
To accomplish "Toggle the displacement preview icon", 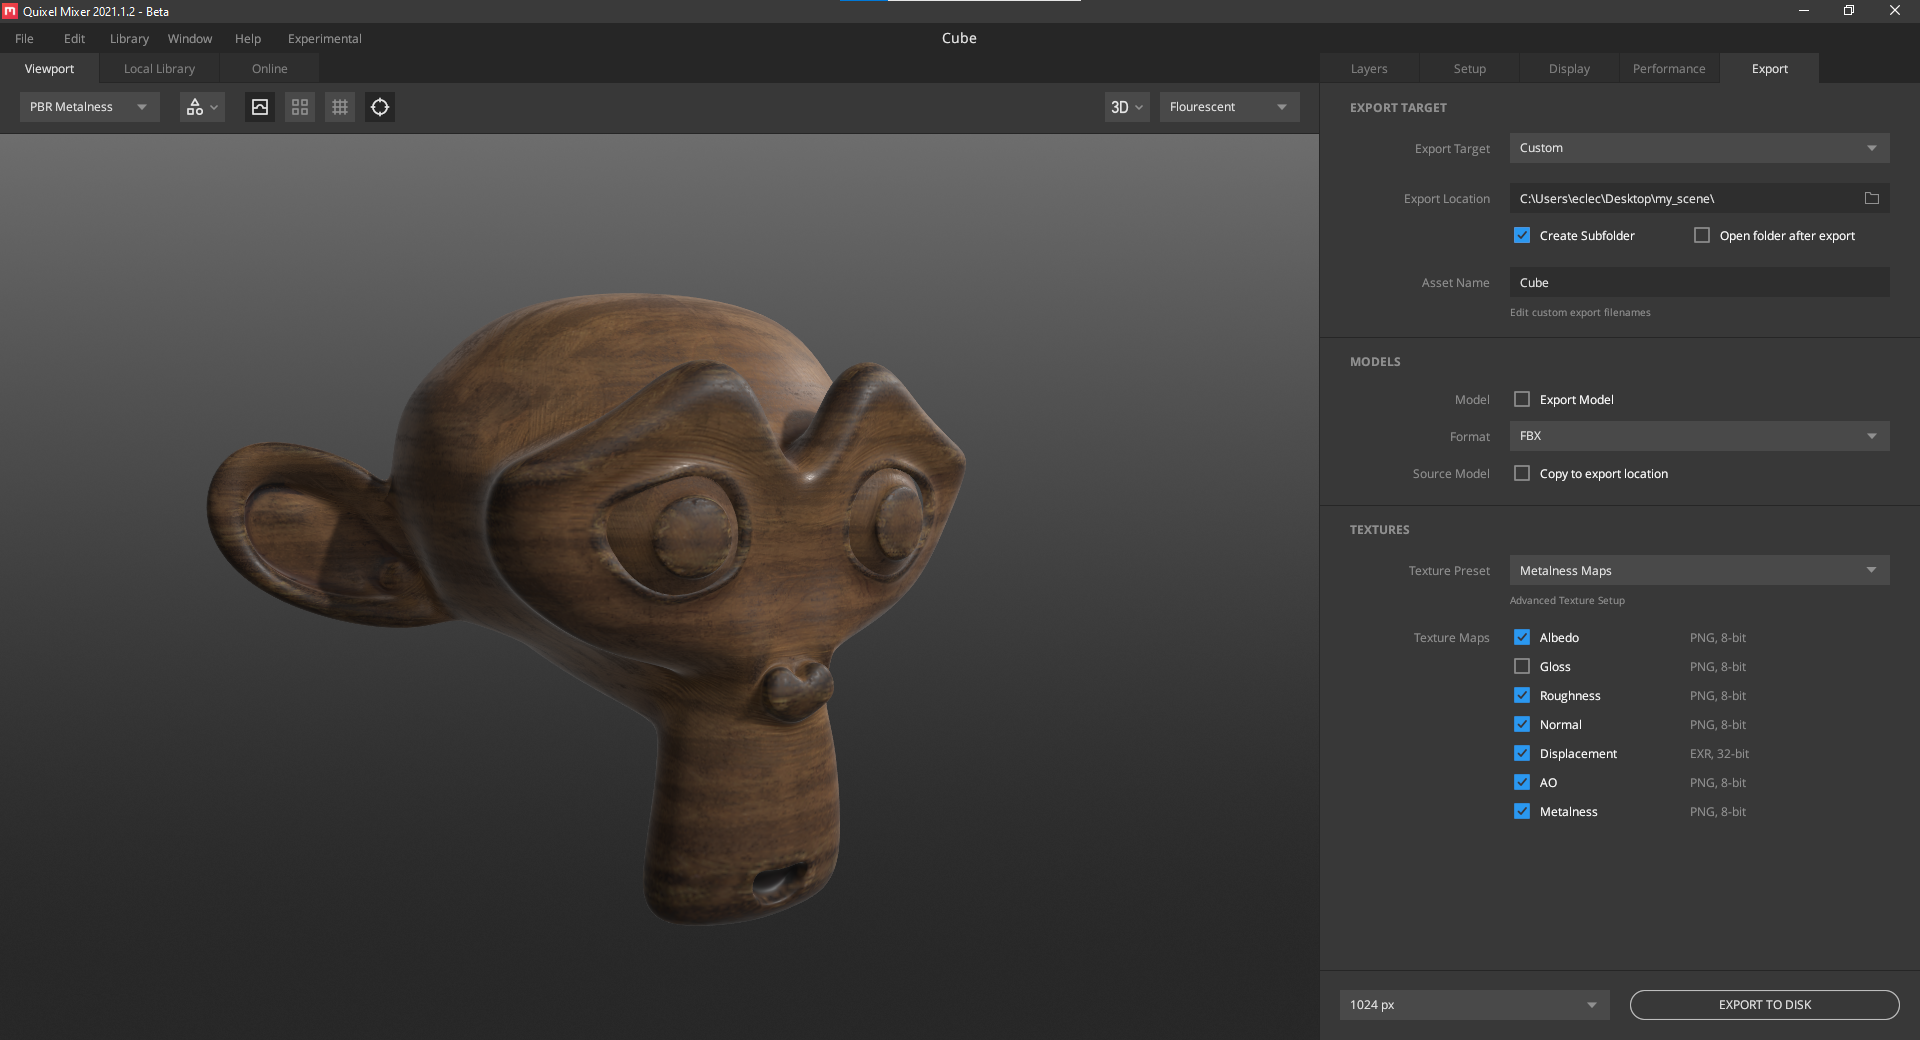I will pyautogui.click(x=260, y=107).
